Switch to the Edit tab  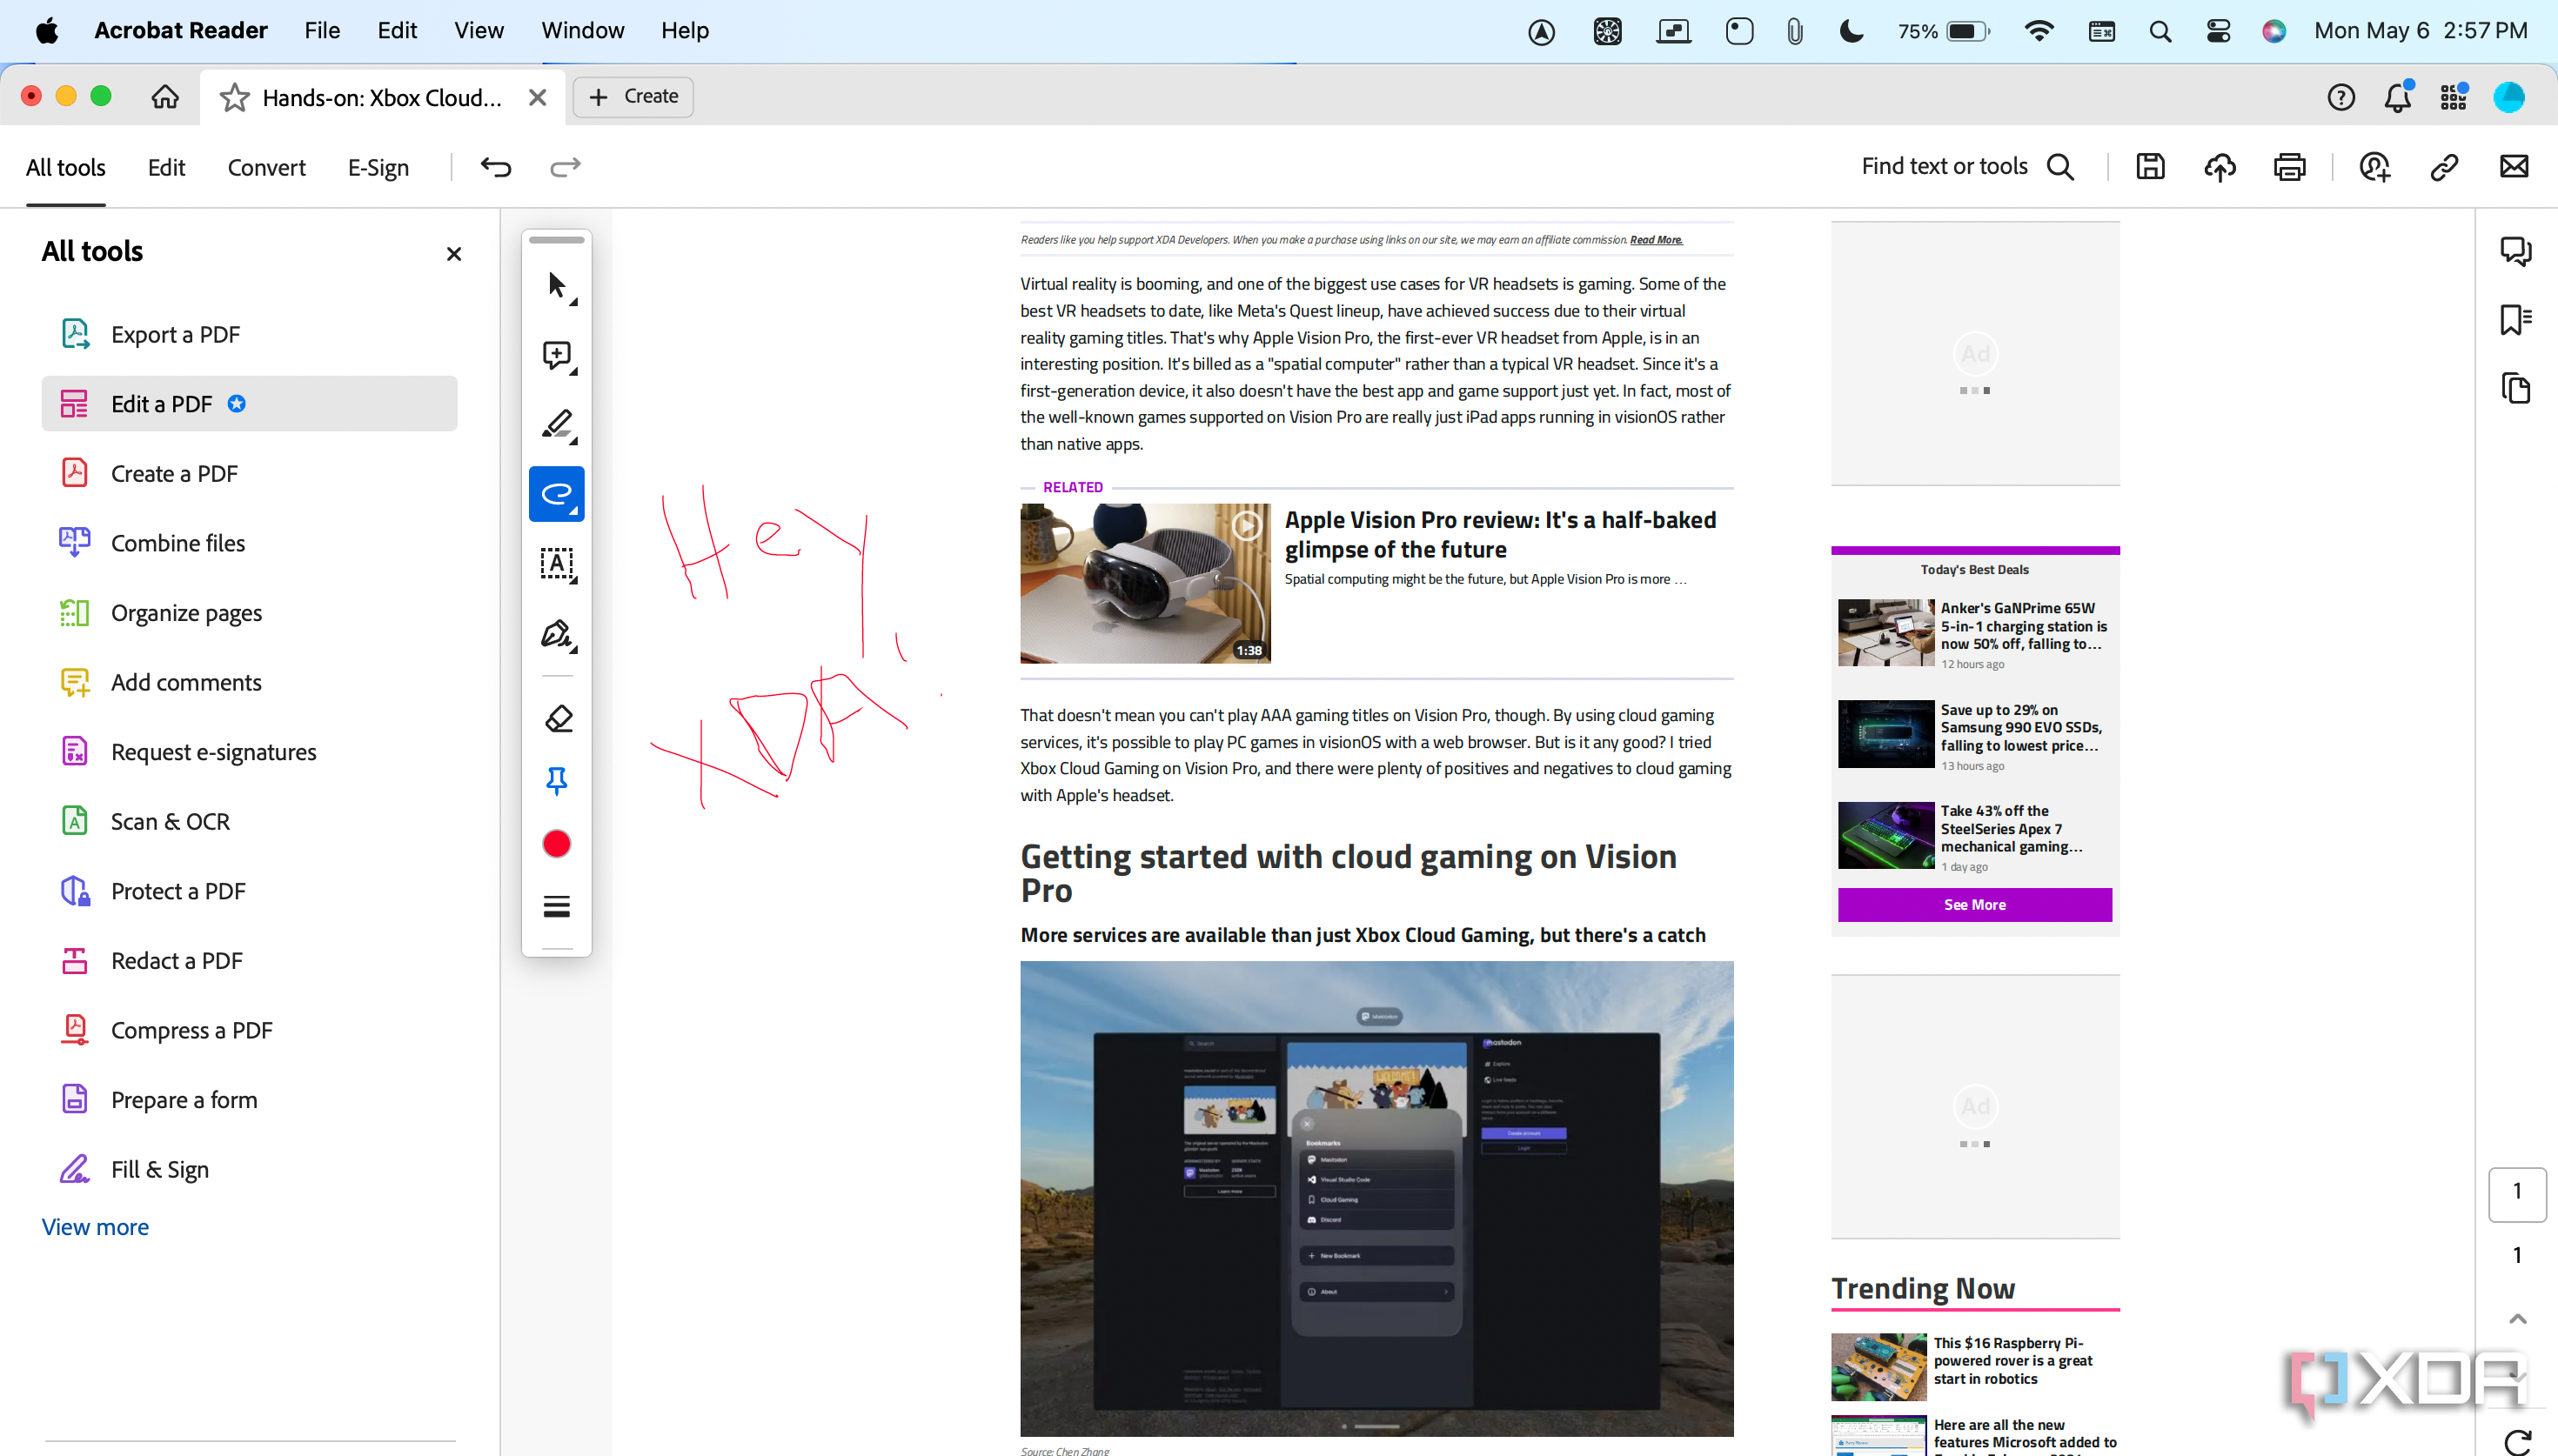coord(166,168)
